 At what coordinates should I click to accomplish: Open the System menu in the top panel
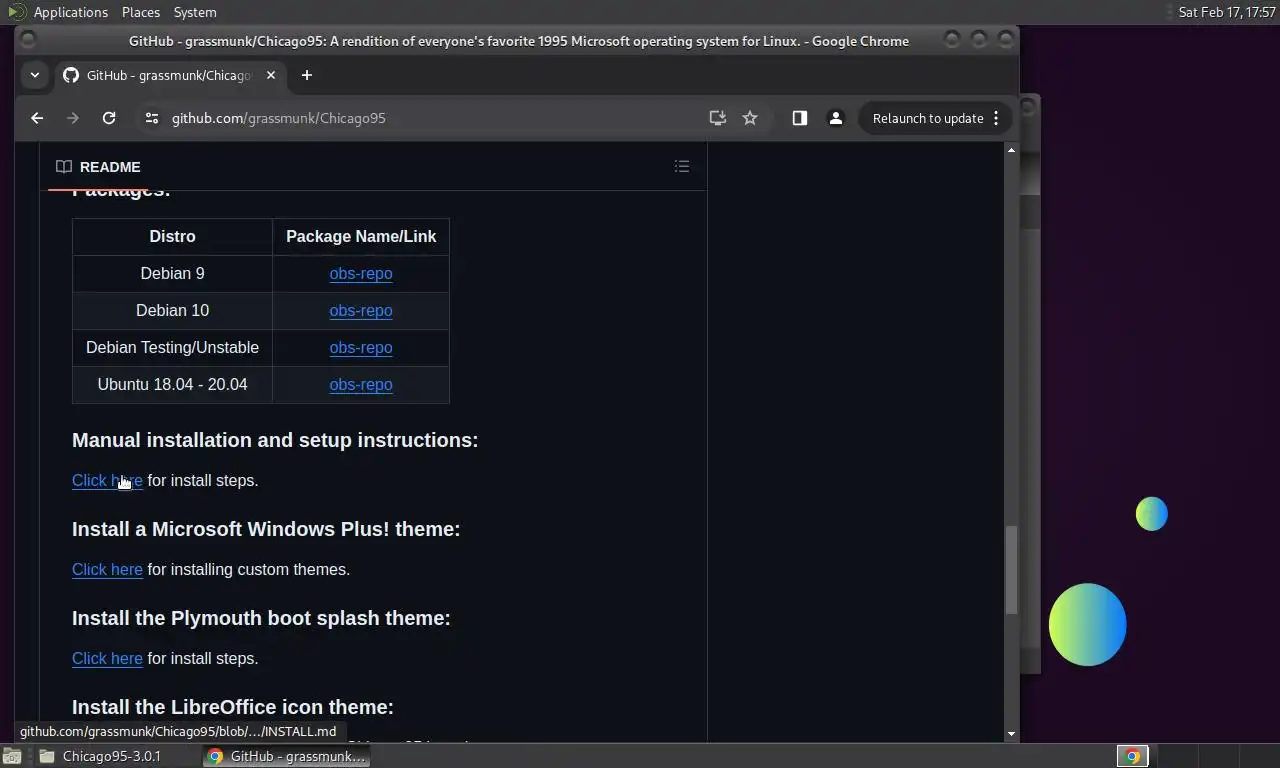pyautogui.click(x=195, y=12)
